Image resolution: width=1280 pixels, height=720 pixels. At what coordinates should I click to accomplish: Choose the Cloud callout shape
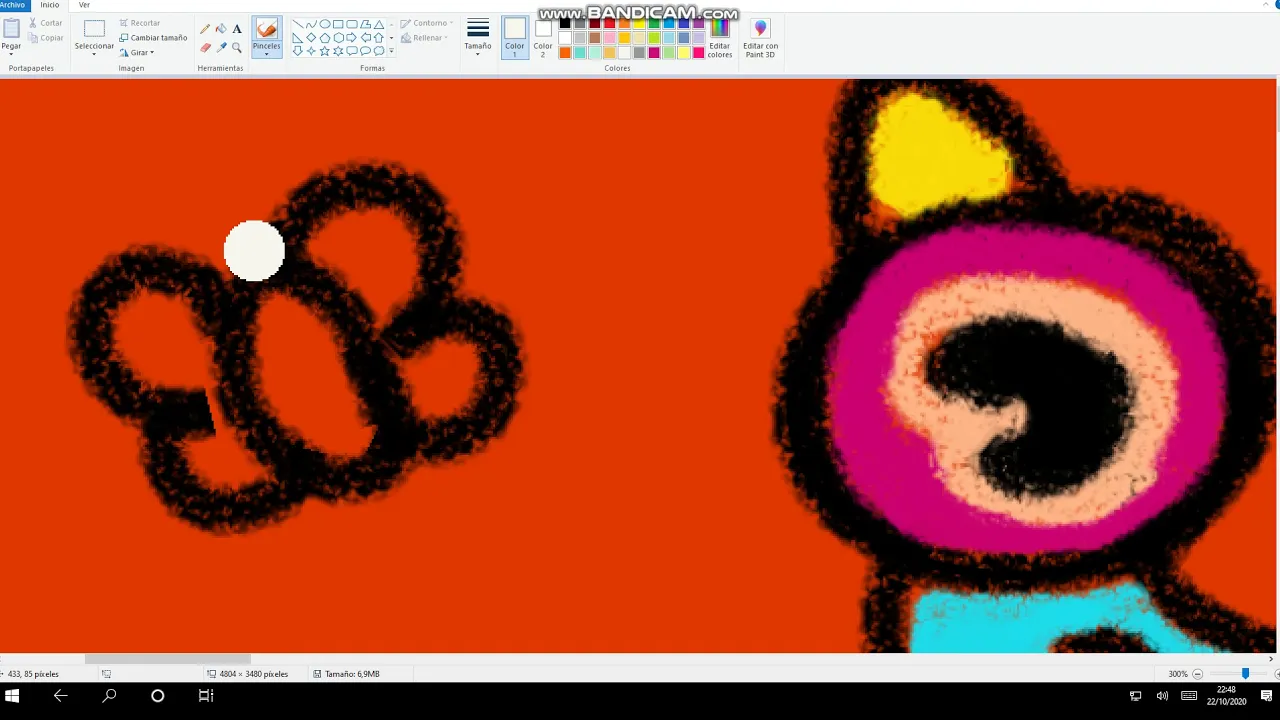[379, 51]
